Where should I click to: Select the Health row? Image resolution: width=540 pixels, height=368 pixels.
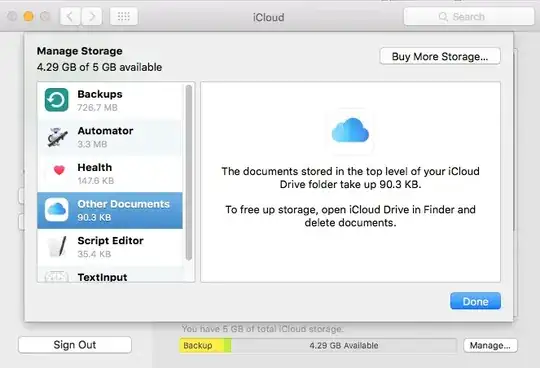pos(110,174)
